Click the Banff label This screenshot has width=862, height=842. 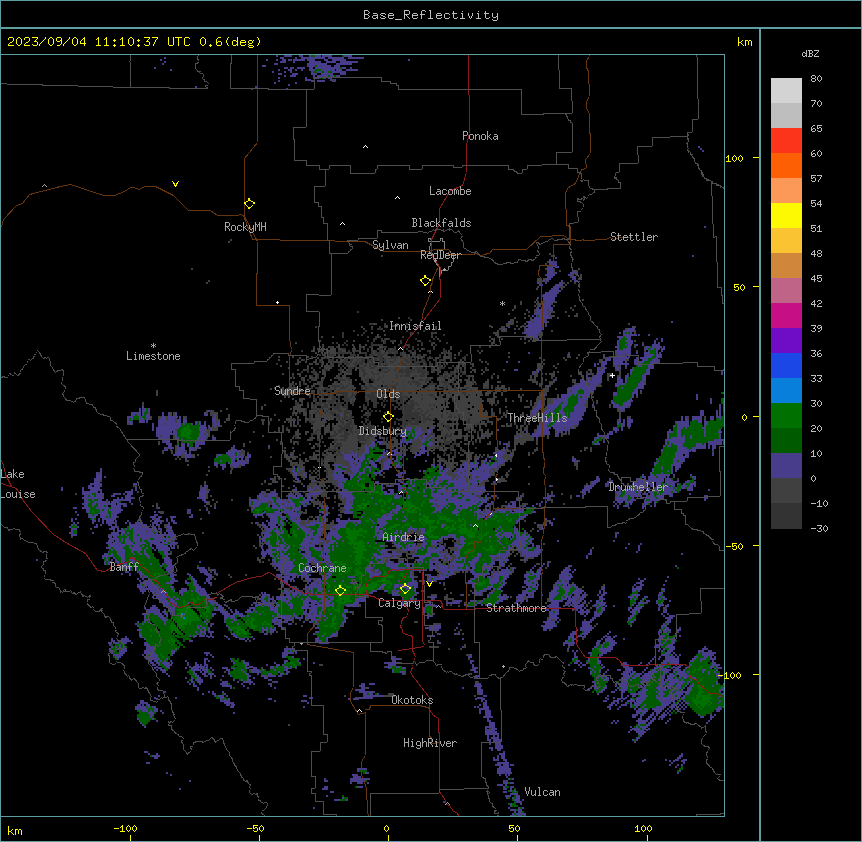pyautogui.click(x=124, y=567)
